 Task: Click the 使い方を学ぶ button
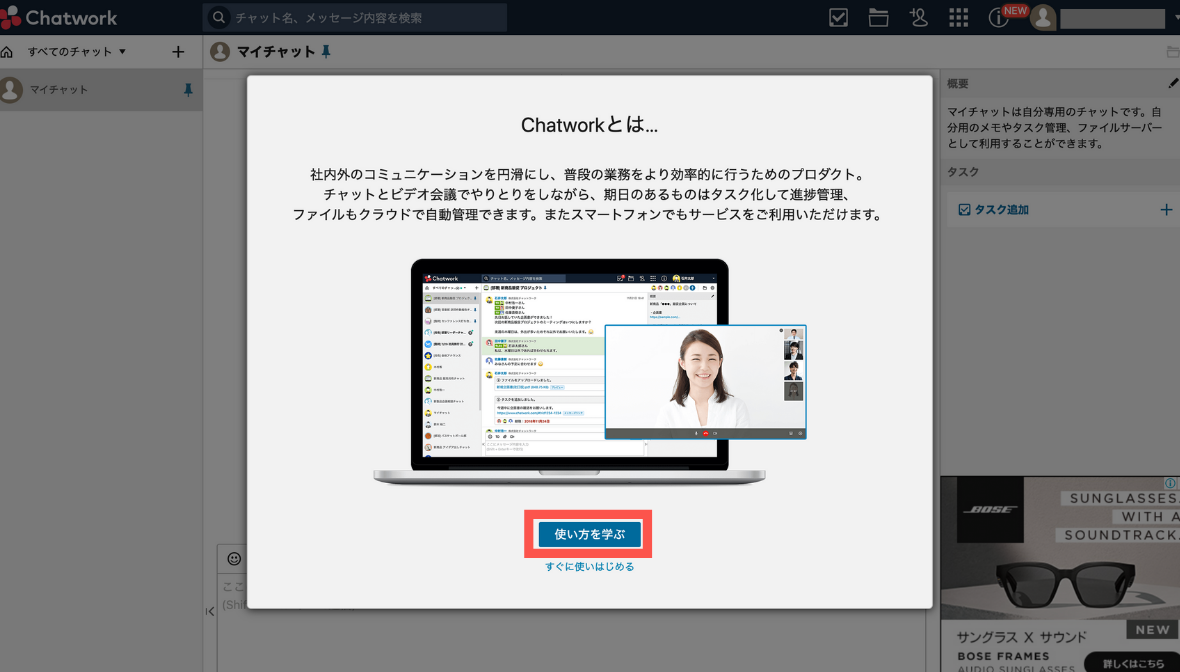click(589, 534)
